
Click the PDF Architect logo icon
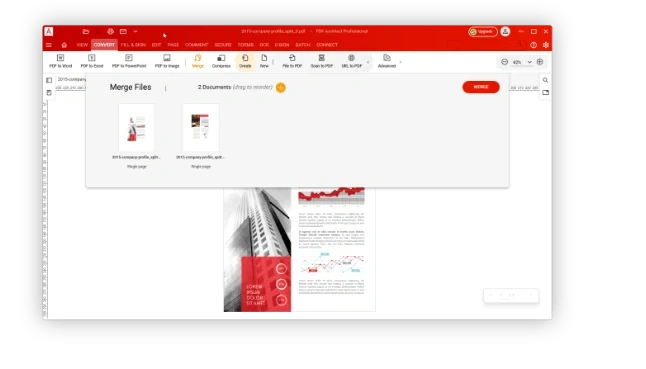(49, 31)
